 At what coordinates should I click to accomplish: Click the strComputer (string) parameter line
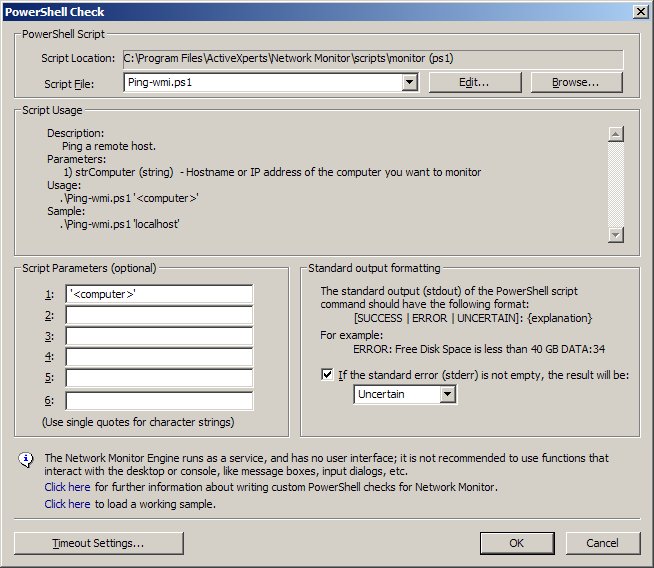[272, 172]
